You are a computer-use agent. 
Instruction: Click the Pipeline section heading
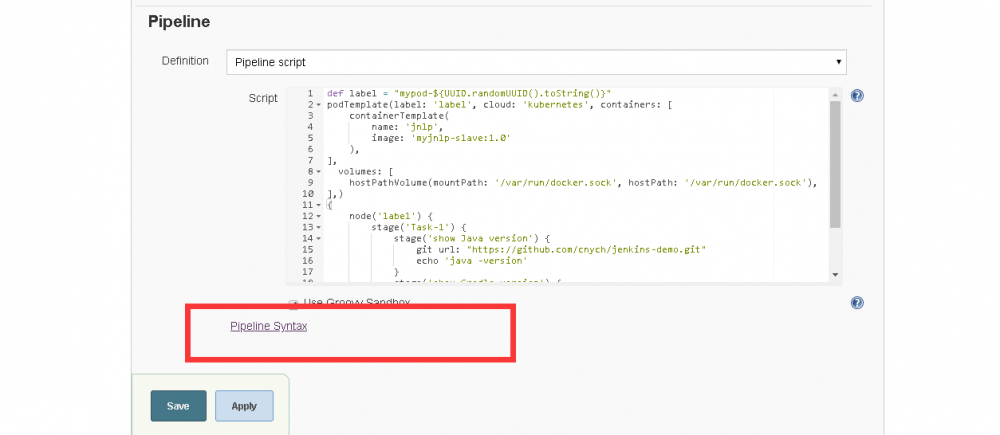coord(179,22)
